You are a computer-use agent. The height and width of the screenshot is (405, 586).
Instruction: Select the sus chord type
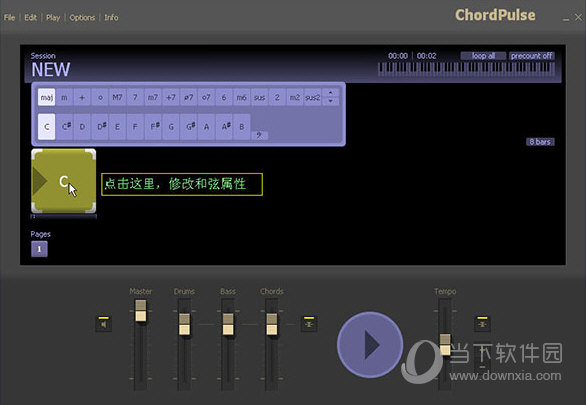[259, 98]
